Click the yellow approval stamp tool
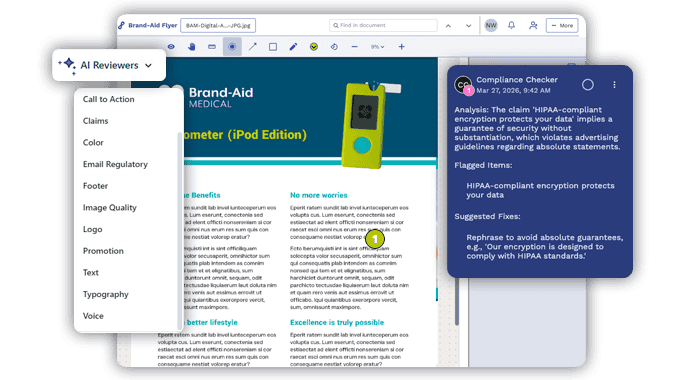The width and height of the screenshot is (700, 380). (314, 46)
